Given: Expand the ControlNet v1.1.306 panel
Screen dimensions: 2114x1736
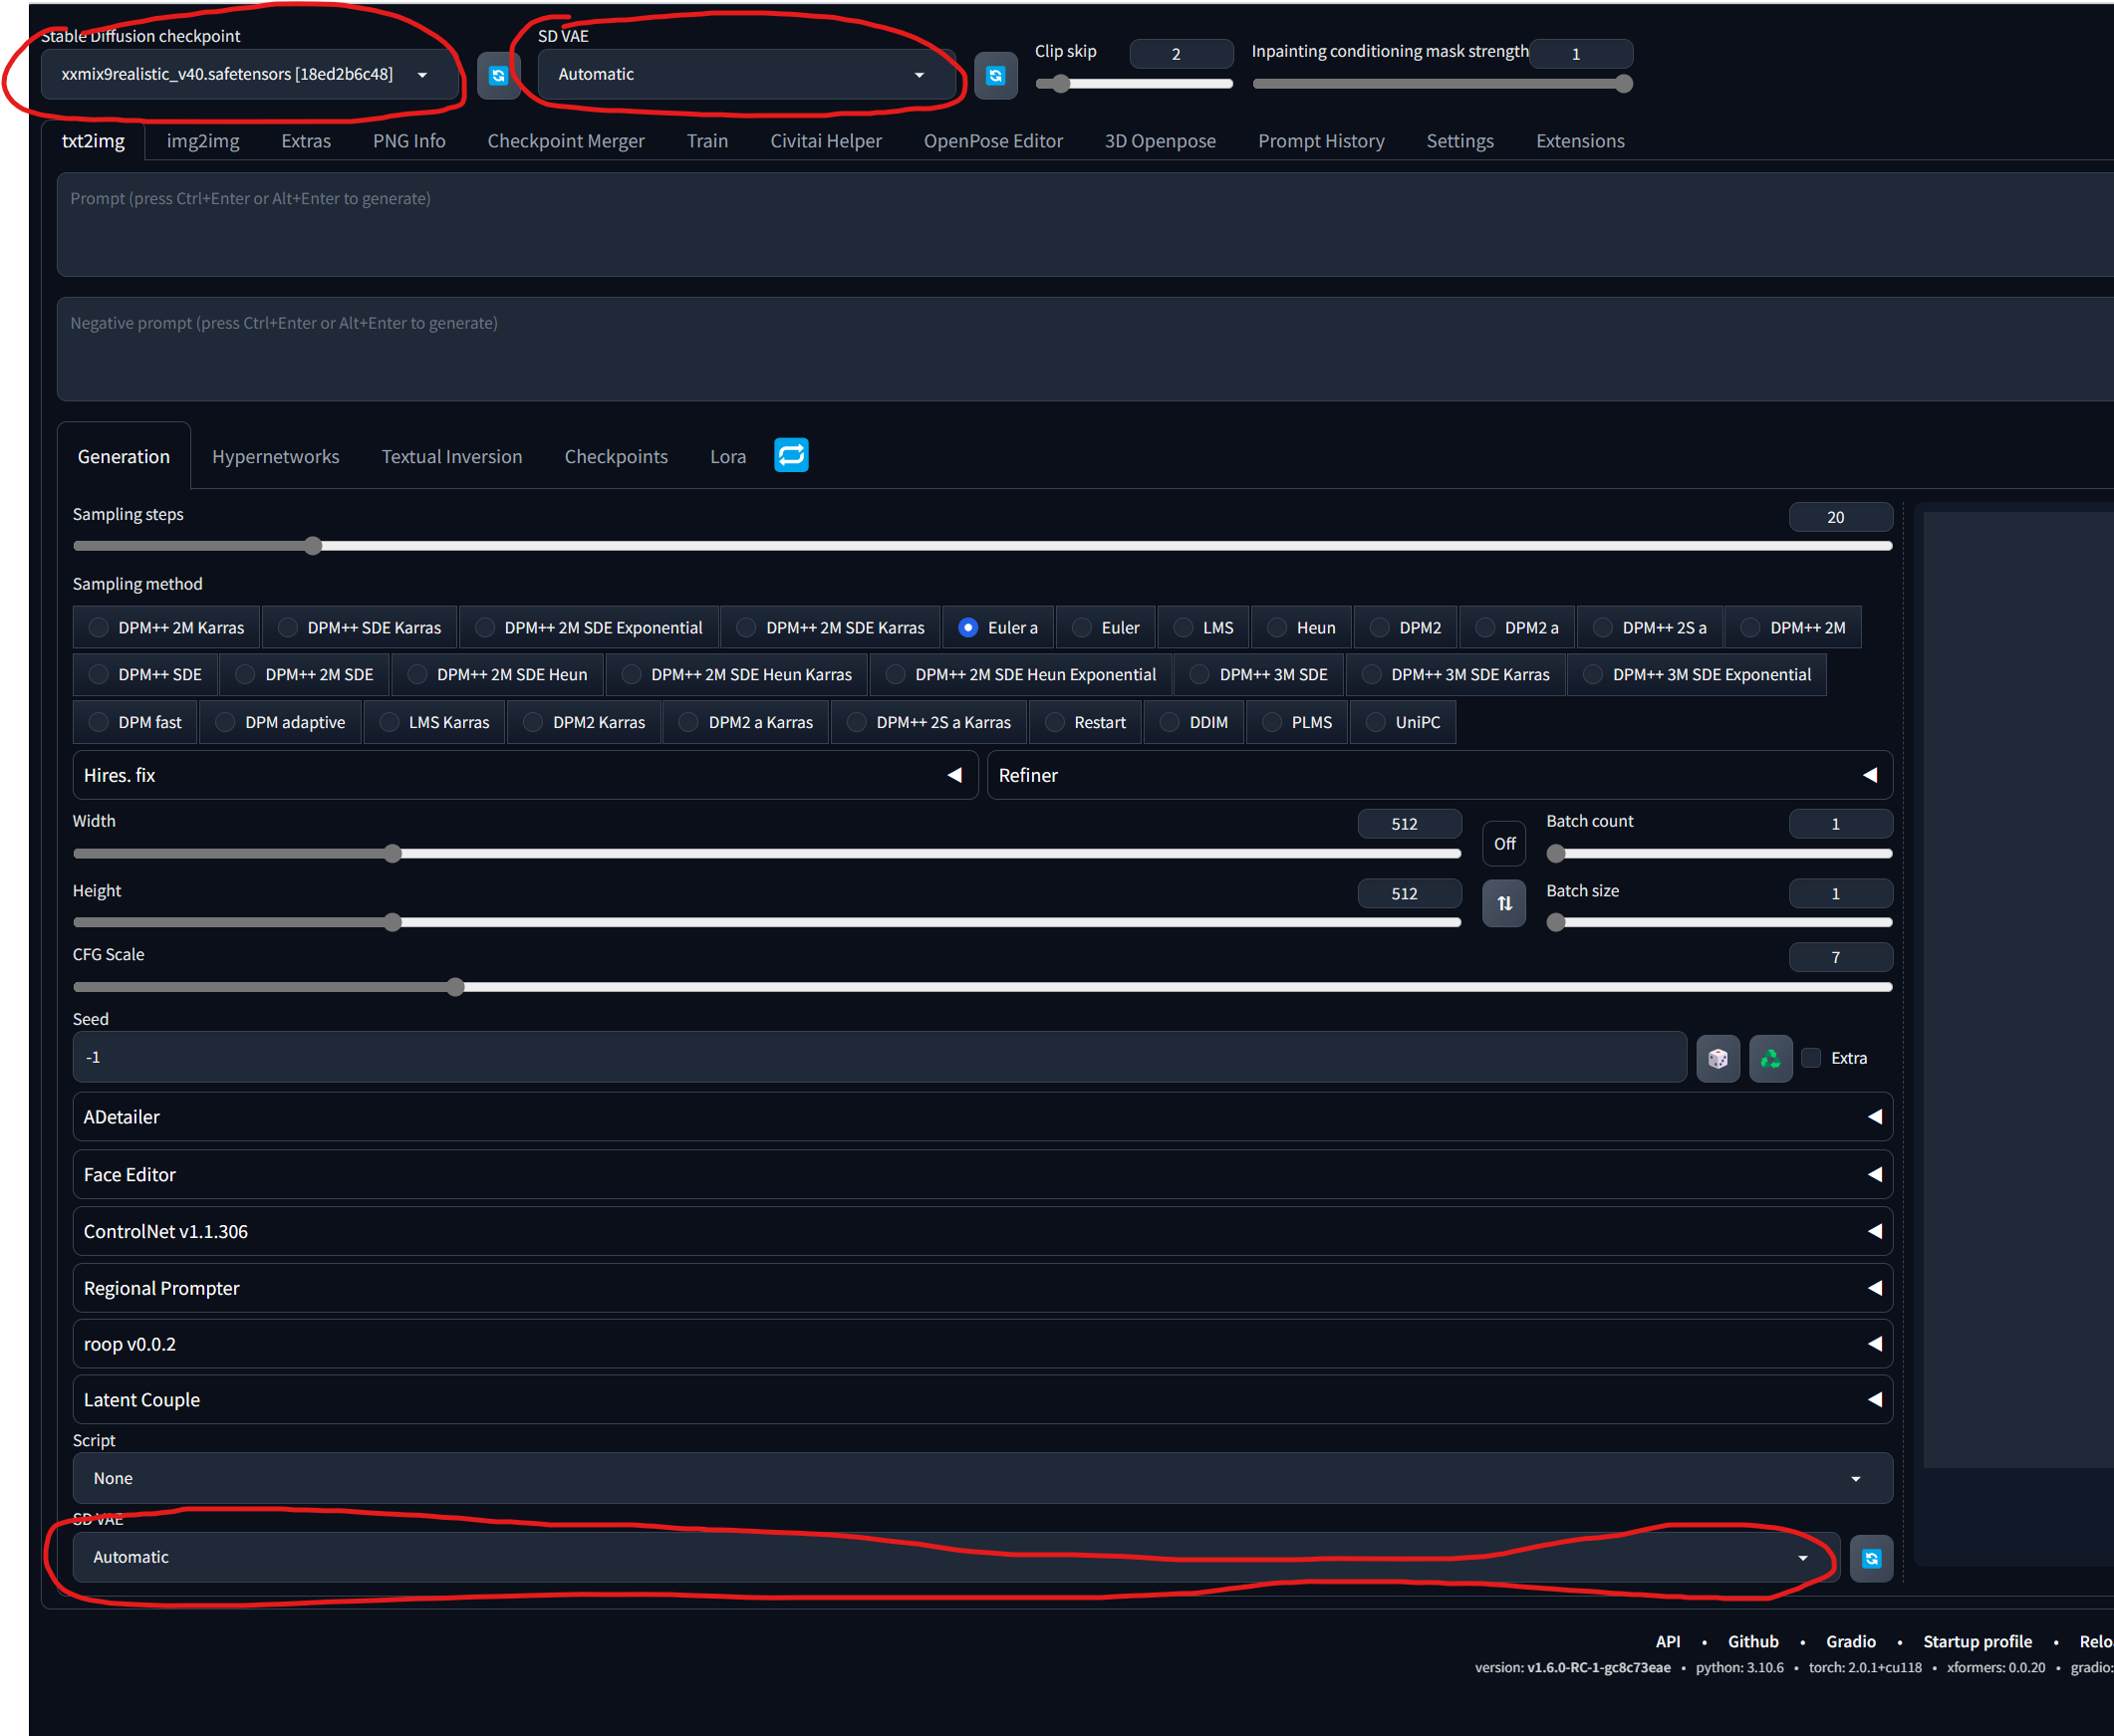Looking at the screenshot, I should (981, 1231).
